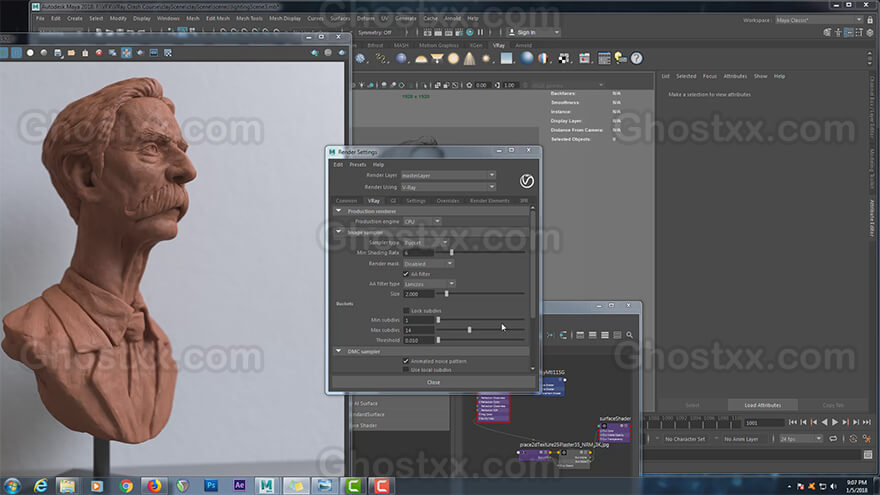The width and height of the screenshot is (880, 495).
Task: Click the Threshold value field
Action: [x=419, y=340]
